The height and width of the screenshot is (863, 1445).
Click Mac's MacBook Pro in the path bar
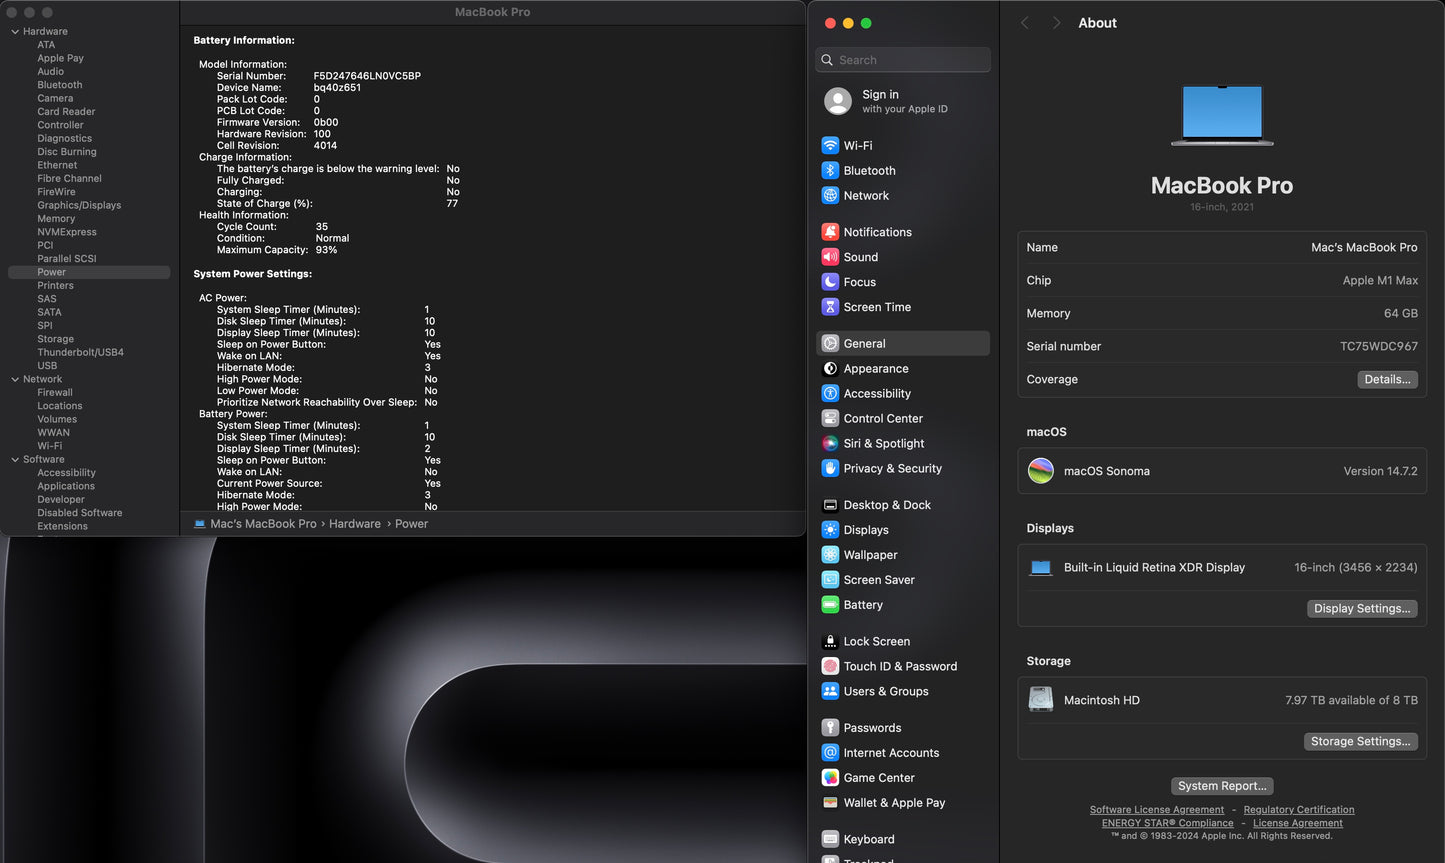pyautogui.click(x=263, y=524)
